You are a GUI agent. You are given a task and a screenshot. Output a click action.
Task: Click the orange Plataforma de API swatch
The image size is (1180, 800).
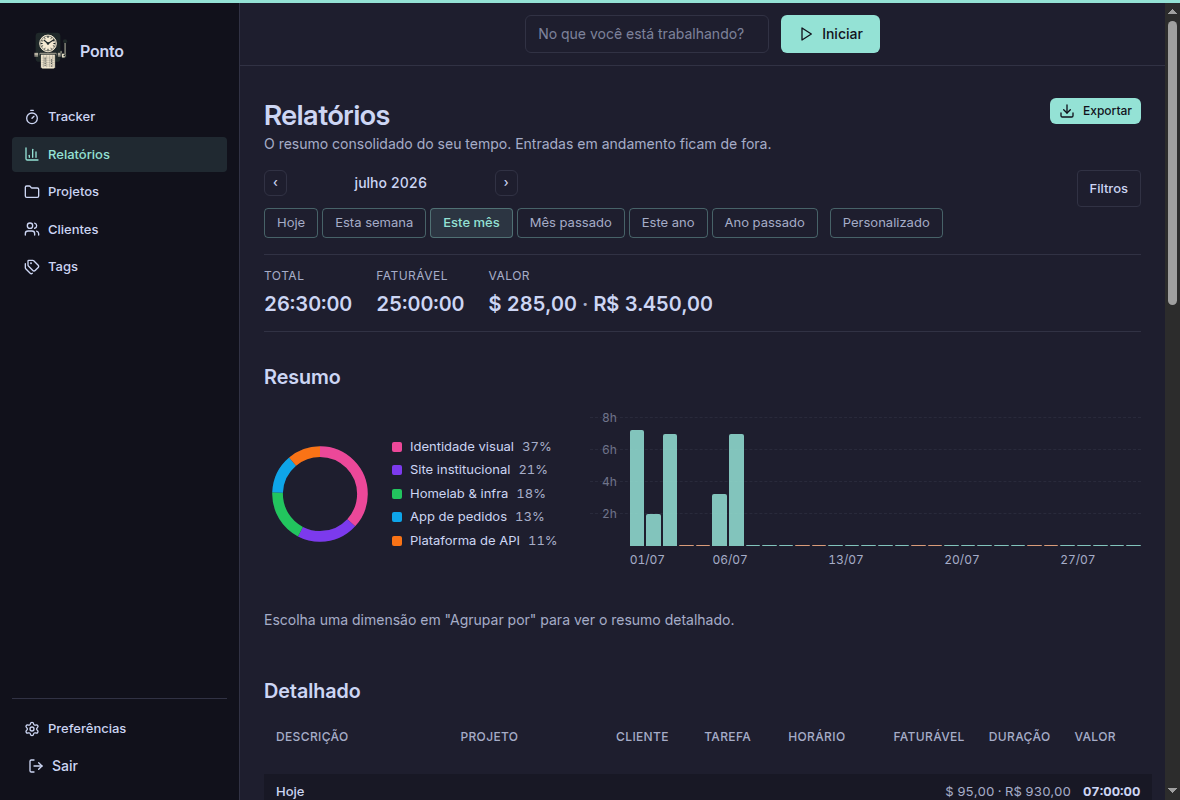click(x=397, y=540)
